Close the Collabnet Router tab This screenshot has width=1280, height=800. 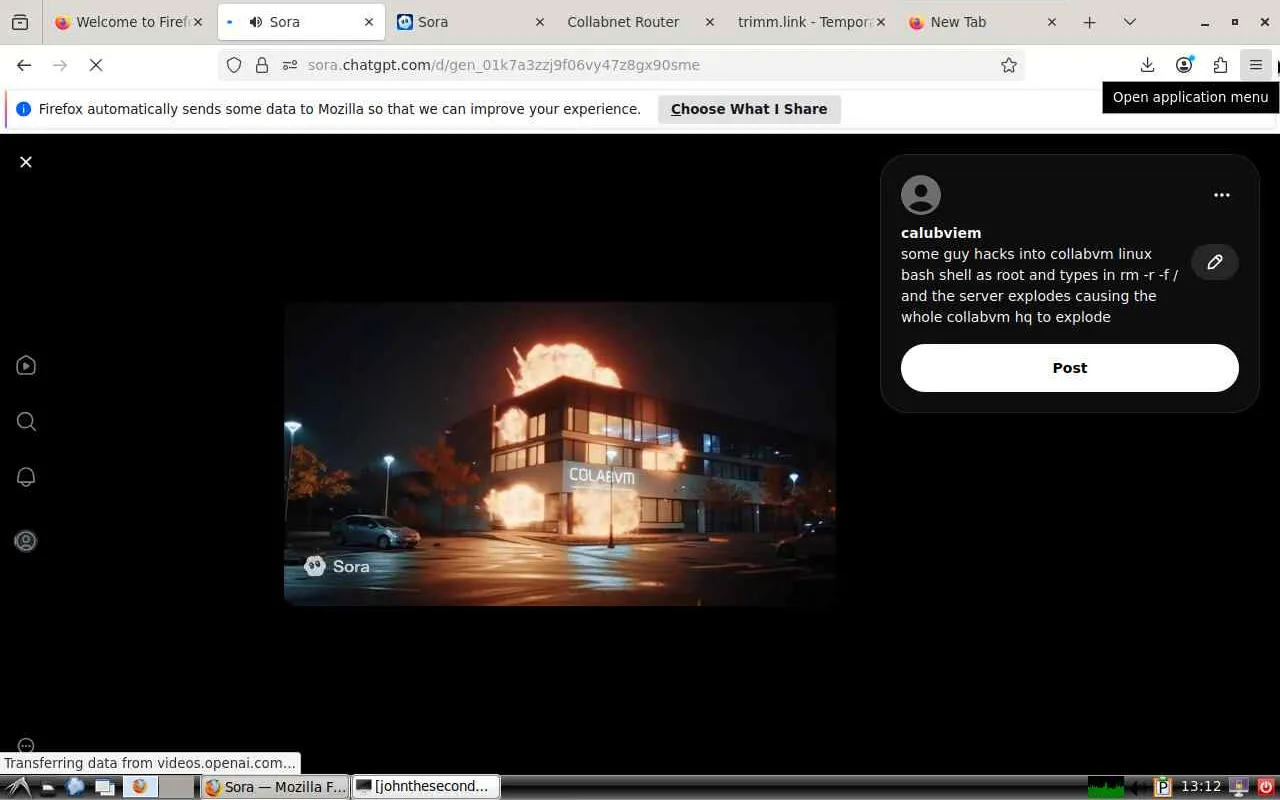coord(710,22)
